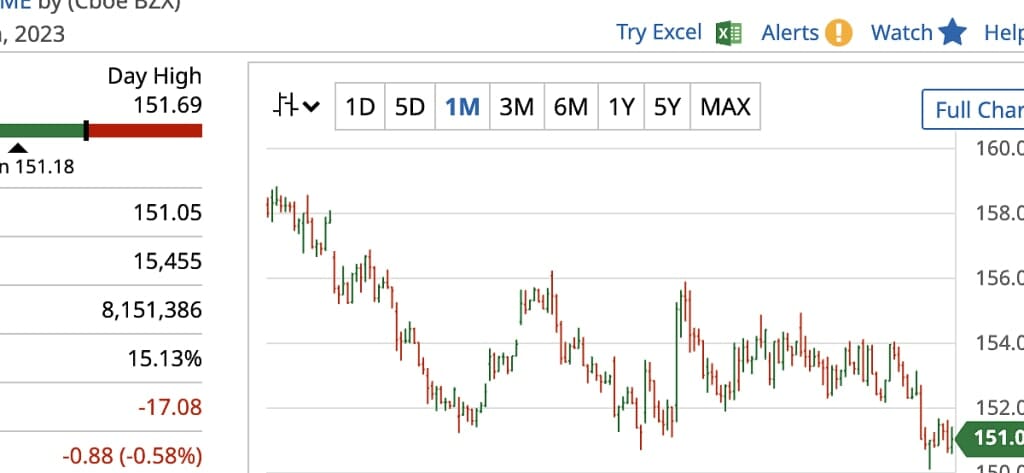
Task: Expand the chart type dropdown chevron
Action: (311, 107)
